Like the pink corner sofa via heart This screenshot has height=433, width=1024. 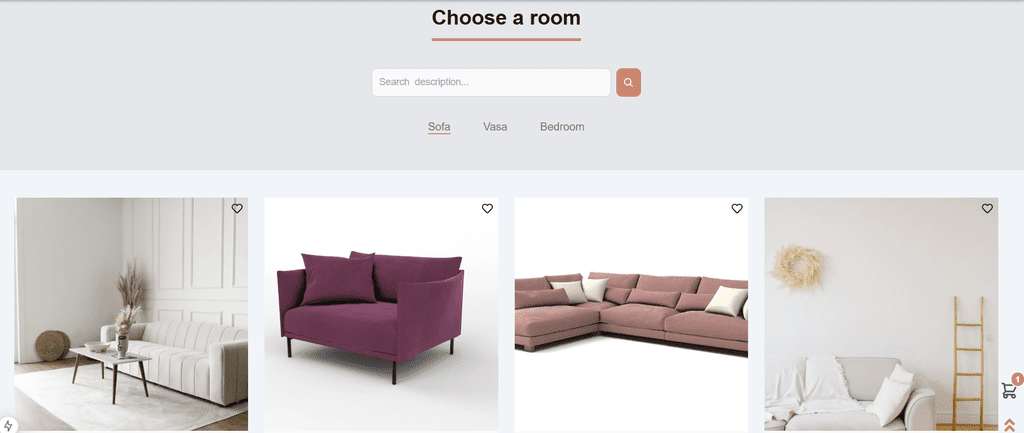tap(737, 208)
